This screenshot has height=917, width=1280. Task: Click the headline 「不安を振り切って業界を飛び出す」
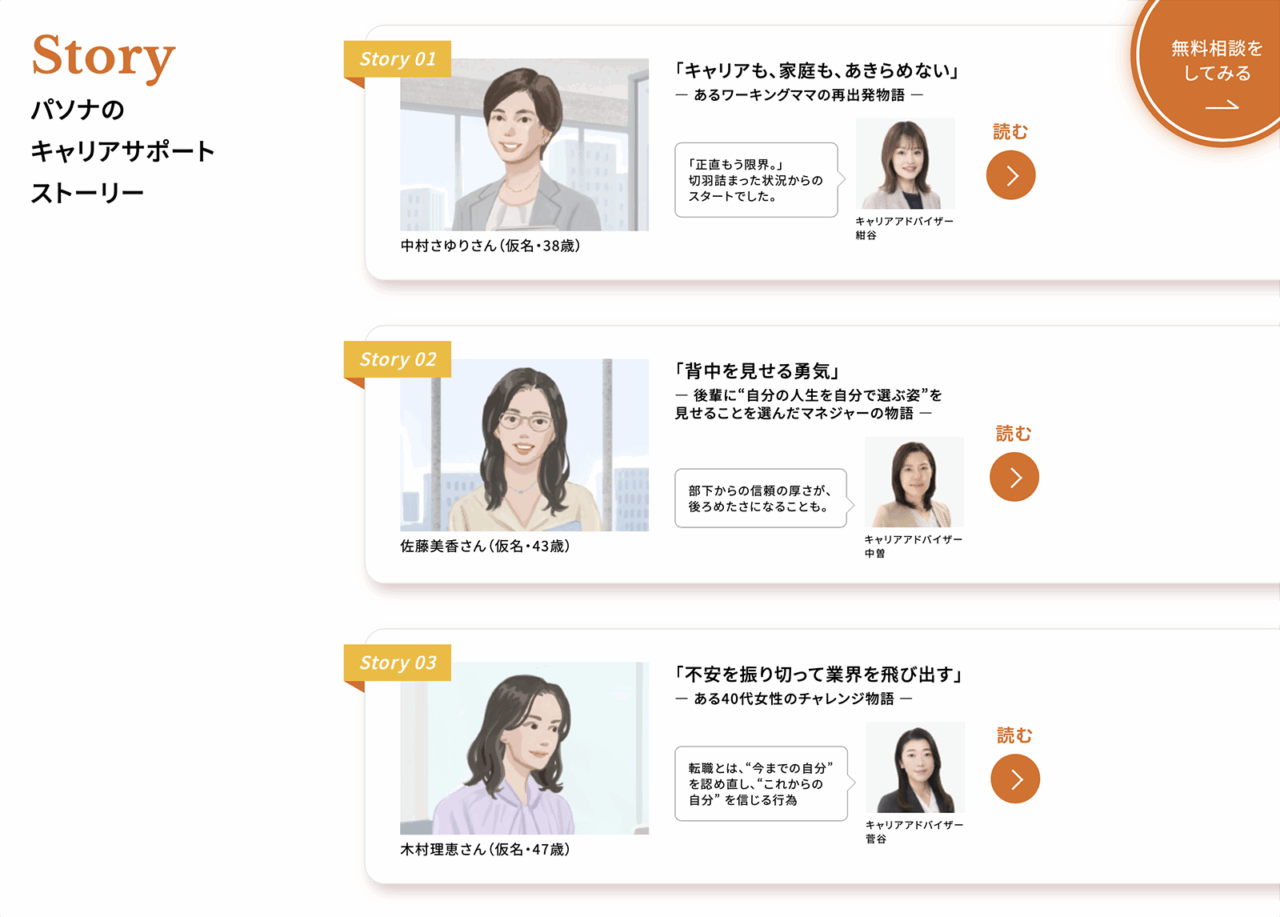point(819,675)
